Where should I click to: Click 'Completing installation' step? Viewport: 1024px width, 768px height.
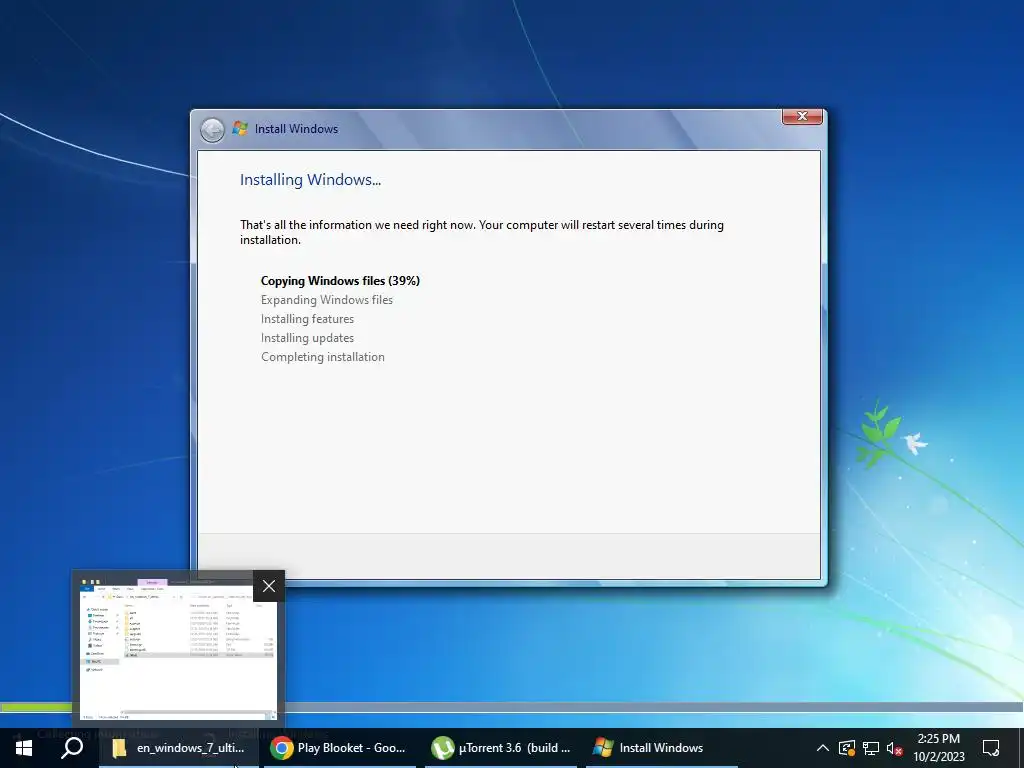coord(323,357)
